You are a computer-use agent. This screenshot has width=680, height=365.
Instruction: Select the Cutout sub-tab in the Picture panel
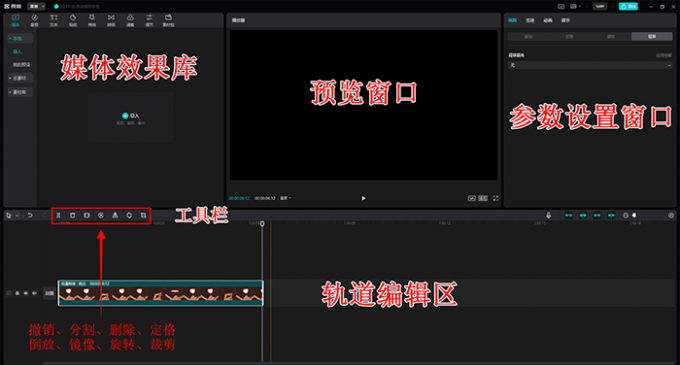coord(569,37)
